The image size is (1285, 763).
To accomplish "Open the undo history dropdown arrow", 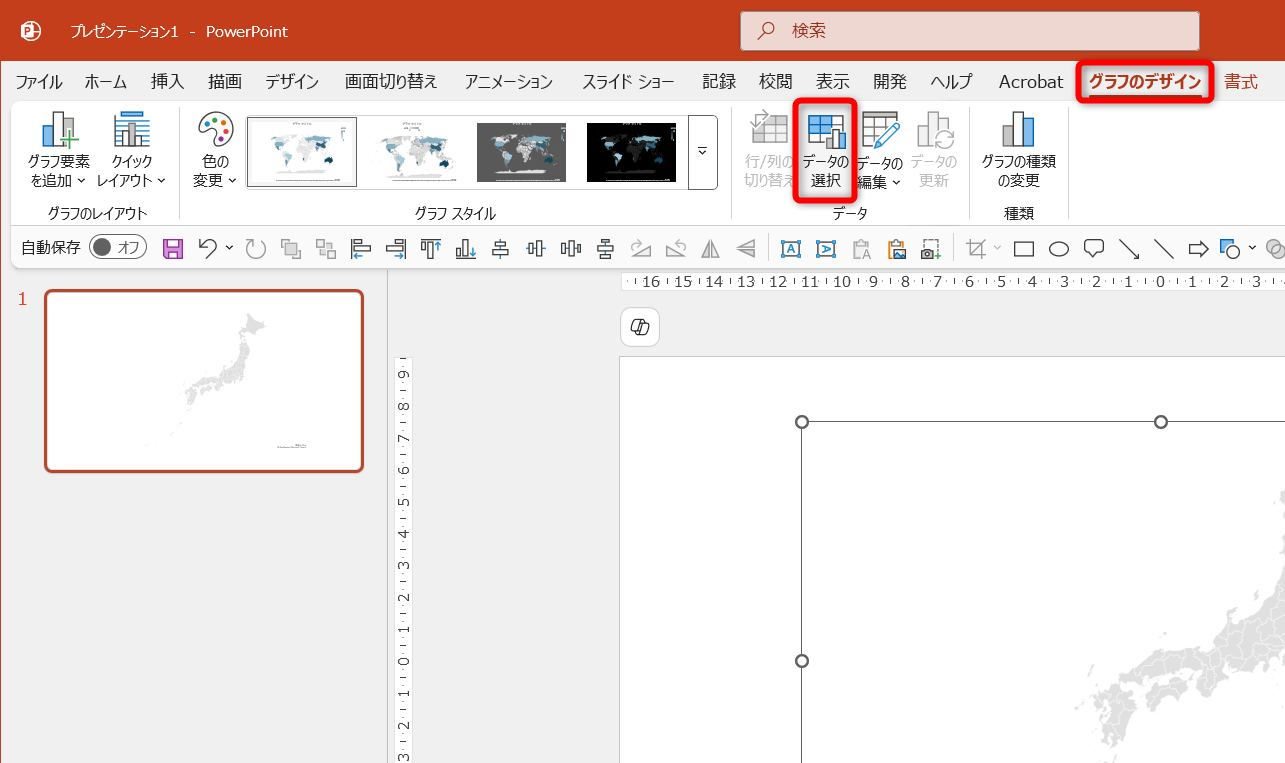I will (229, 248).
